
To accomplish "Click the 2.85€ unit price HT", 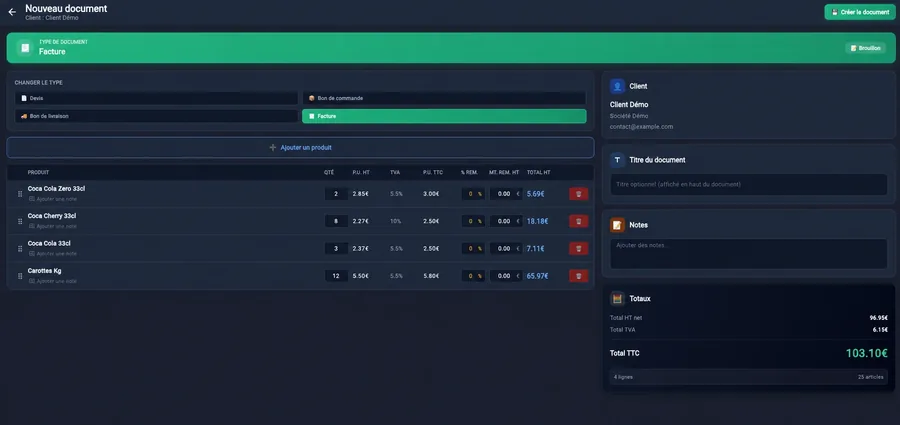I will coord(360,194).
